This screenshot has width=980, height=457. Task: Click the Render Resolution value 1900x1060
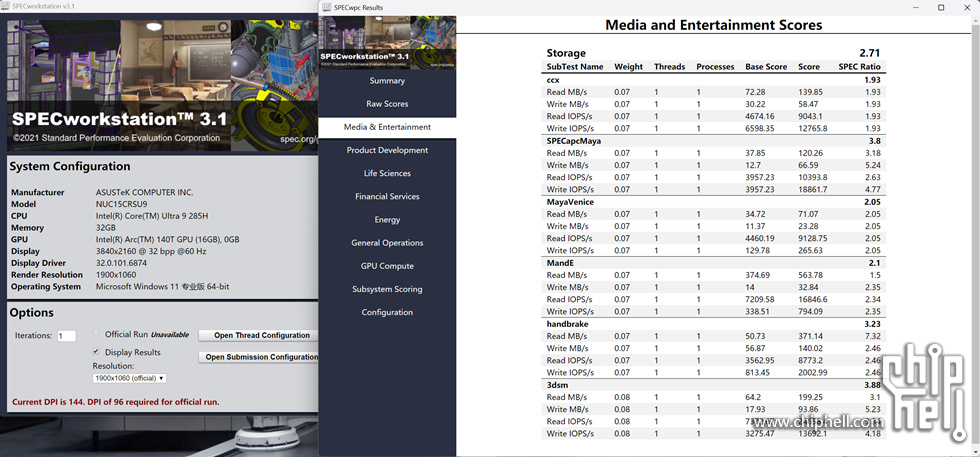point(116,275)
